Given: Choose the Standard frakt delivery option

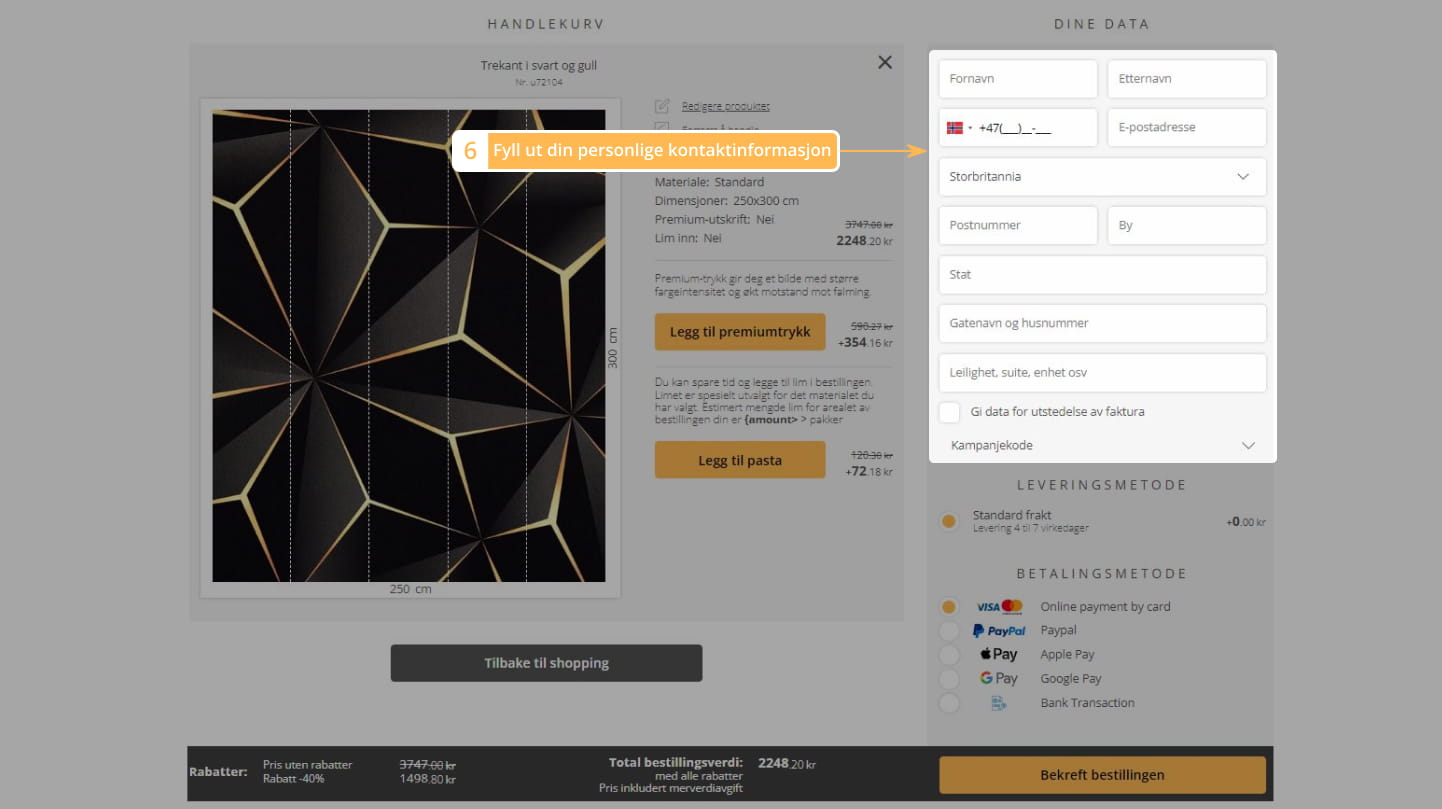Looking at the screenshot, I should pos(949,521).
